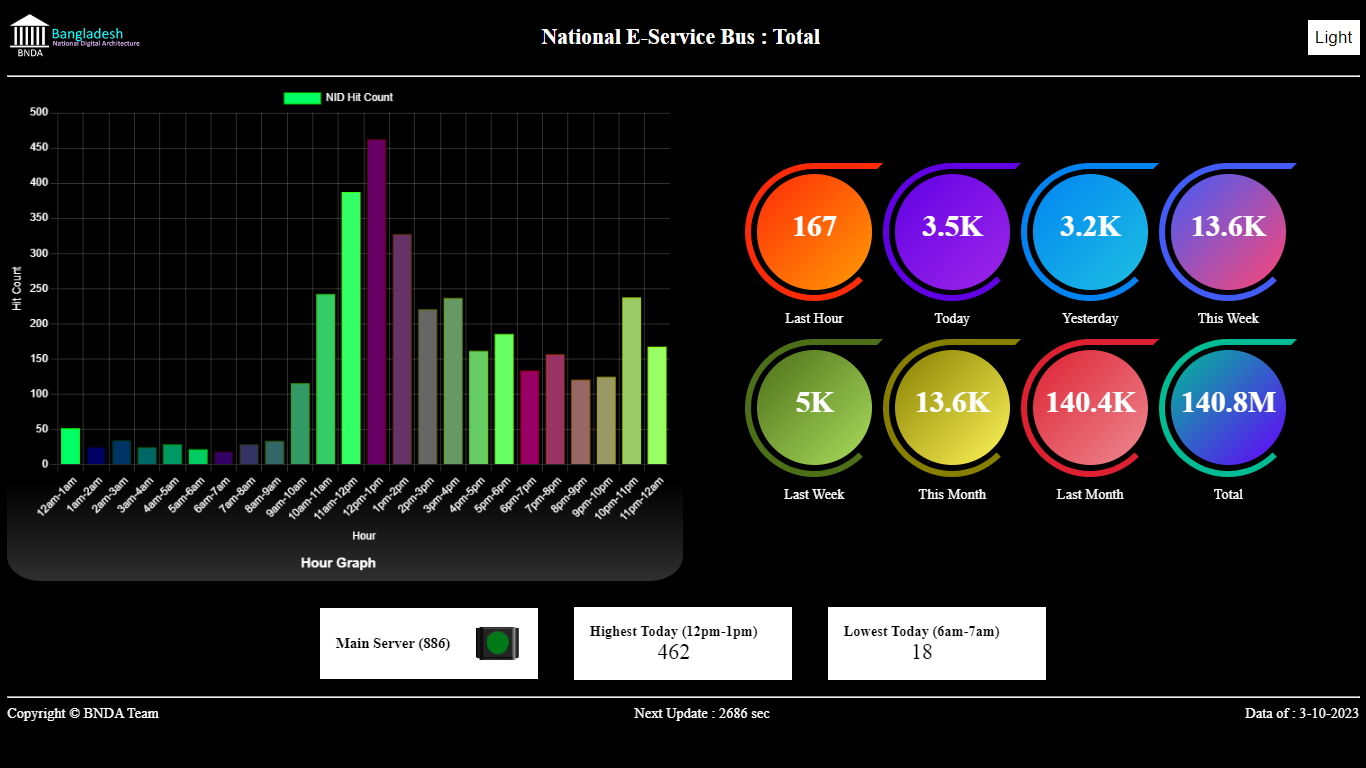Click the This Week 13.6K circle
This screenshot has width=1366, height=768.
pyautogui.click(x=1228, y=232)
